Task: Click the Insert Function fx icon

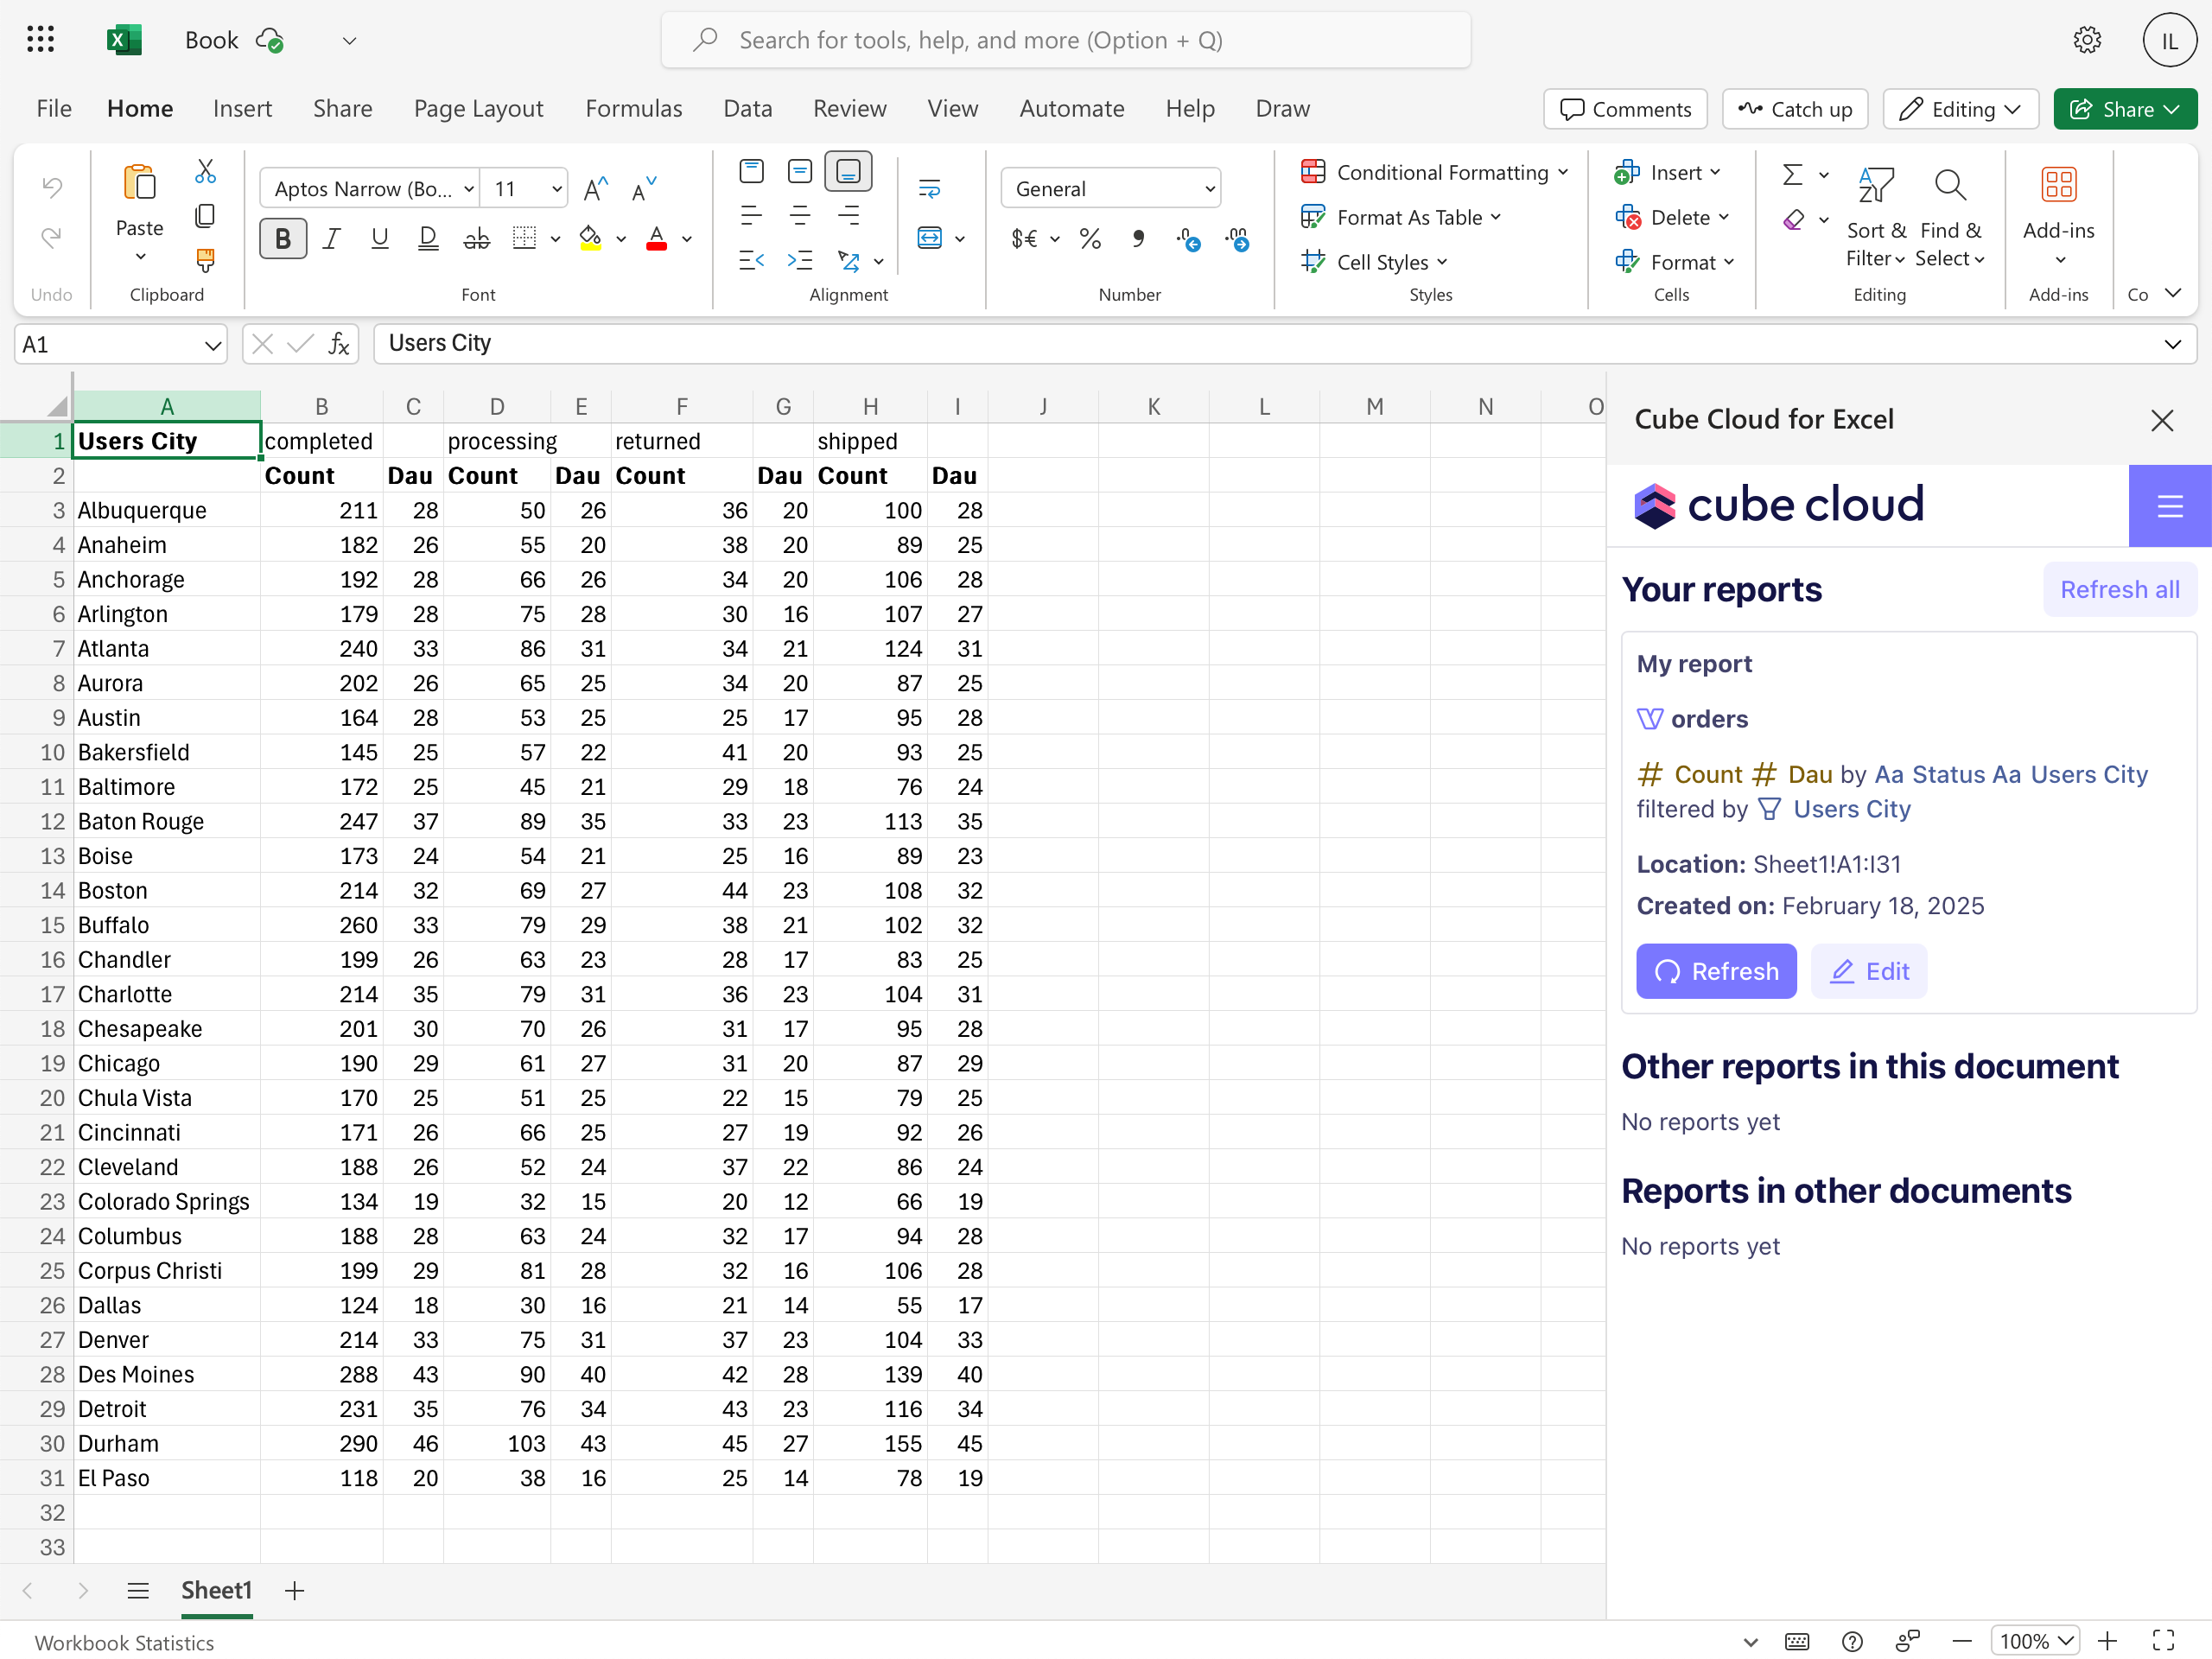Action: [x=339, y=344]
